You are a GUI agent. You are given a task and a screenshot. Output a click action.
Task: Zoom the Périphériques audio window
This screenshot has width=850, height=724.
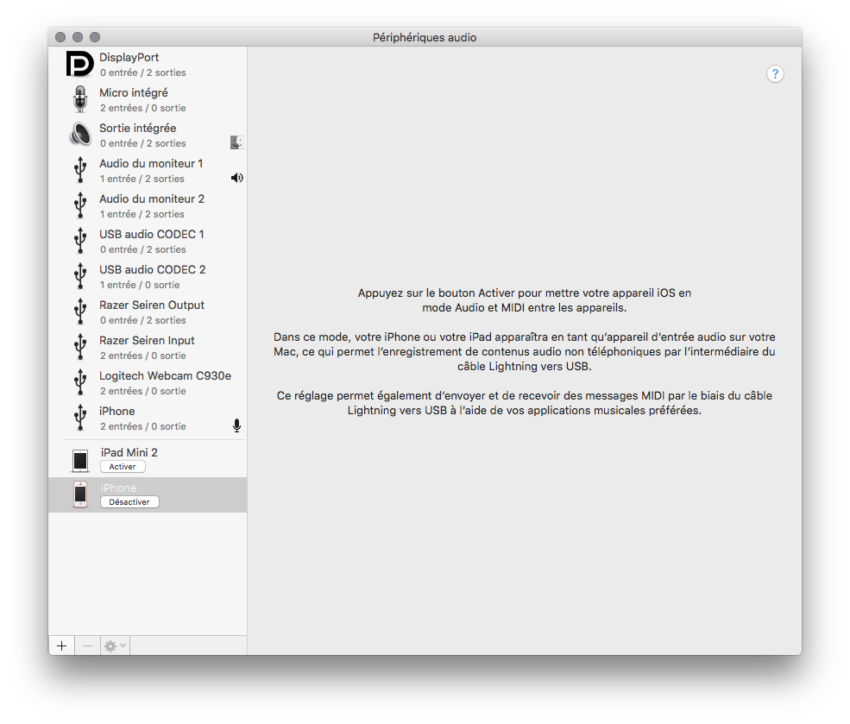(95, 37)
